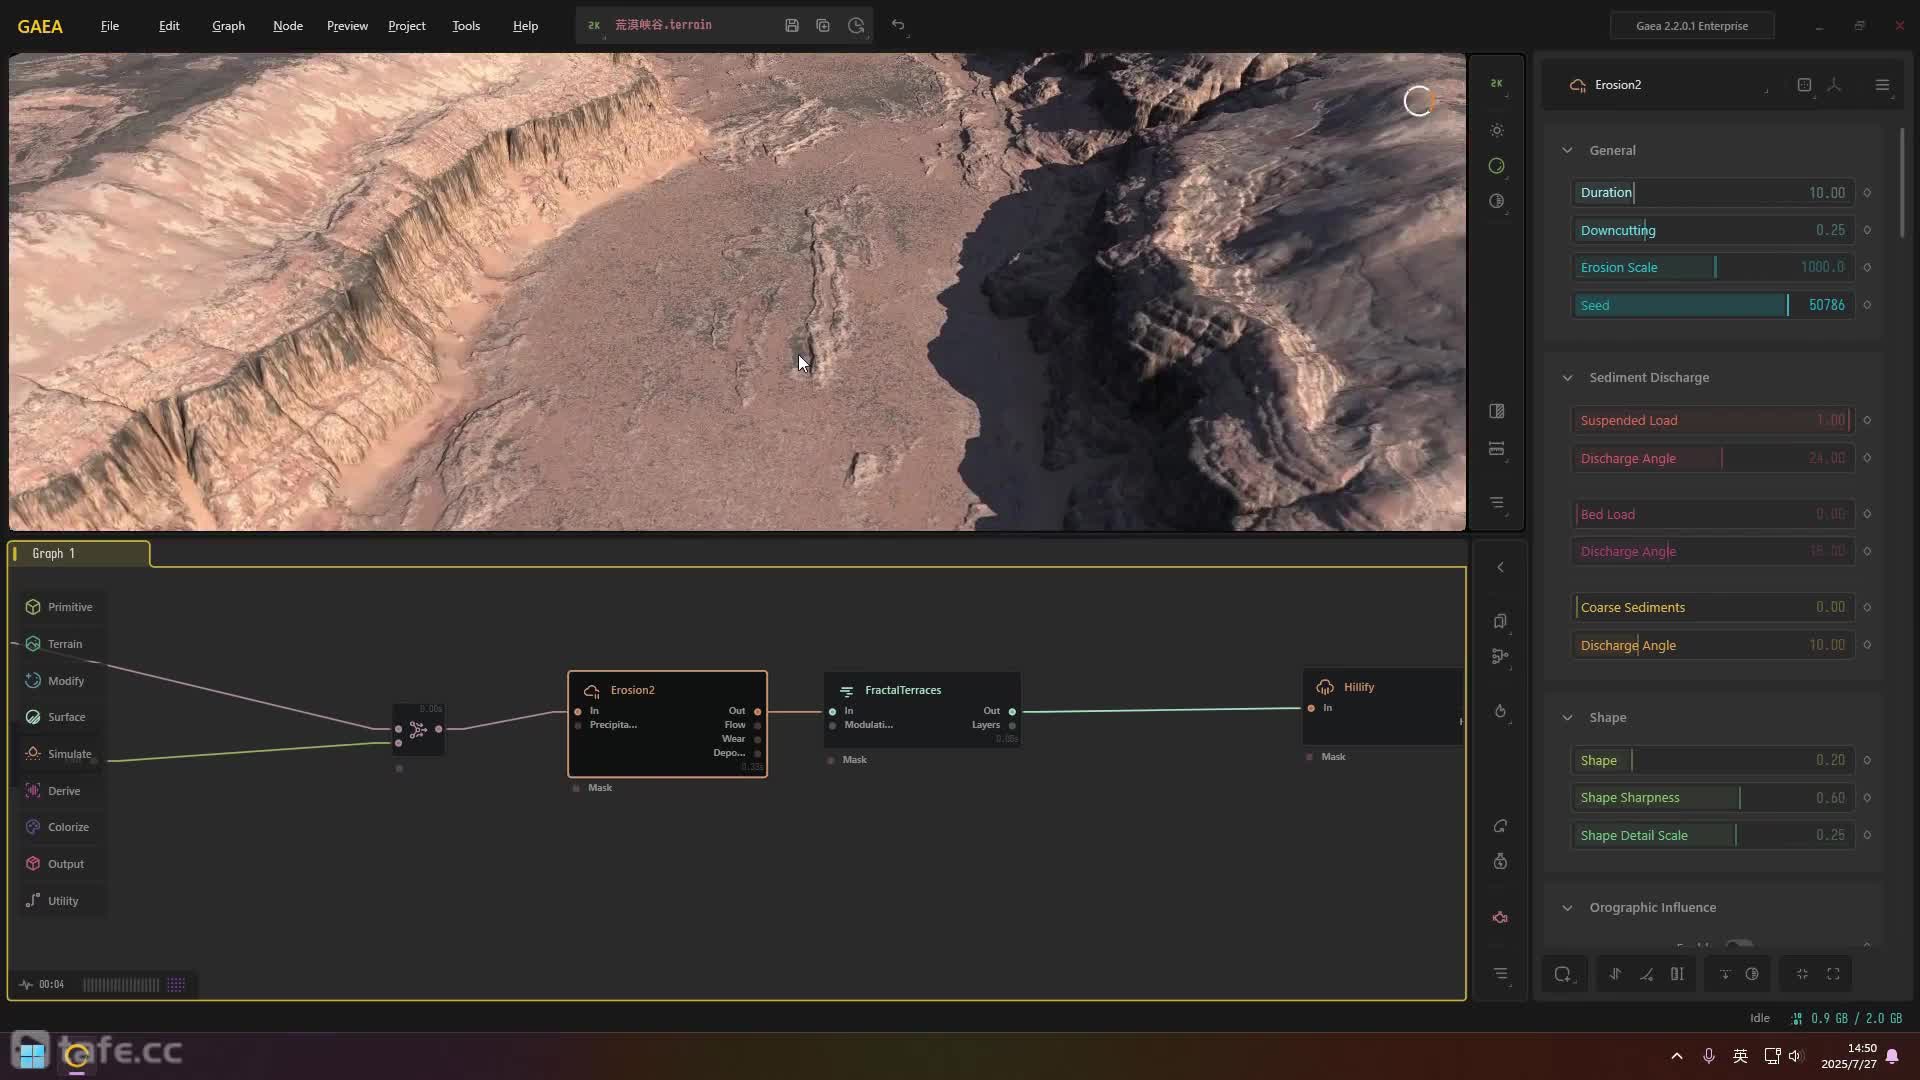Toggle the Duration keyframe diamond
This screenshot has height=1080, width=1920.
(1867, 193)
